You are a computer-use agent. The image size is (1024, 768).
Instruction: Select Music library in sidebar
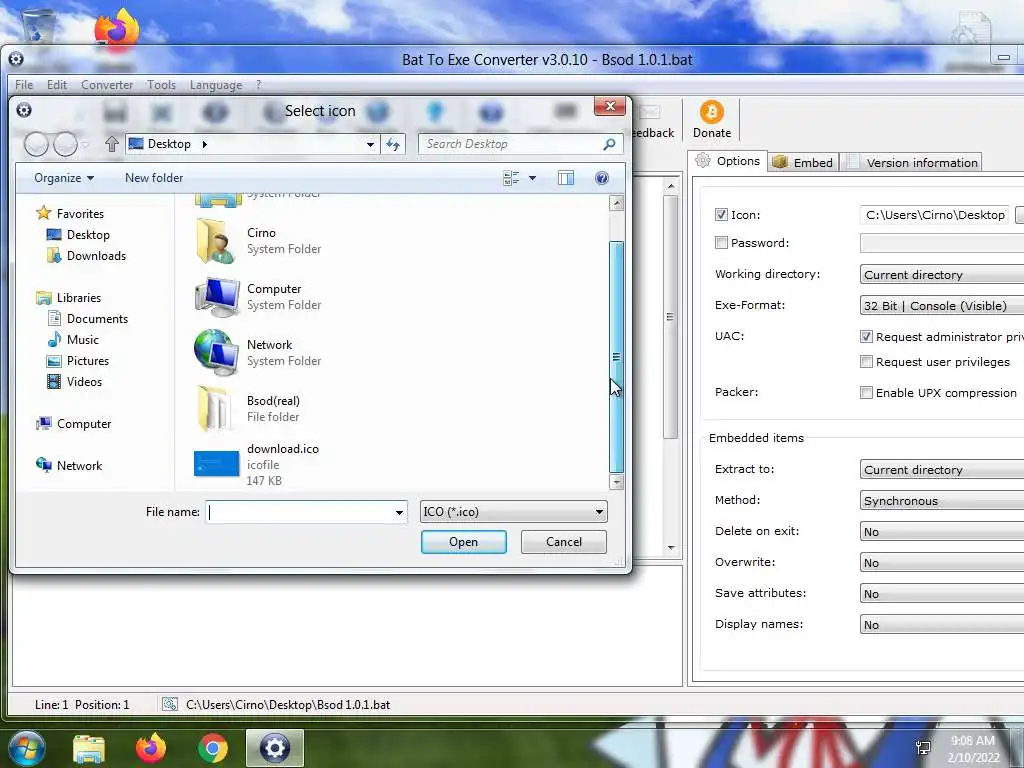click(x=72, y=340)
